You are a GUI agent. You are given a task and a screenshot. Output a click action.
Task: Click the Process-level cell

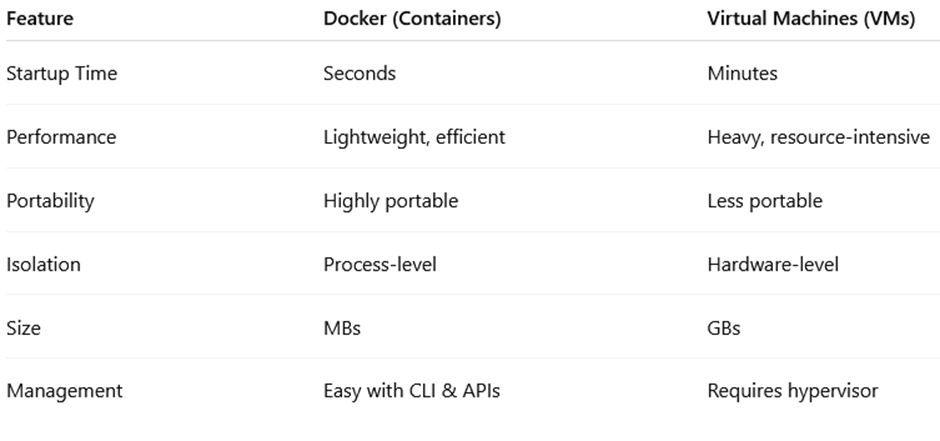(381, 264)
